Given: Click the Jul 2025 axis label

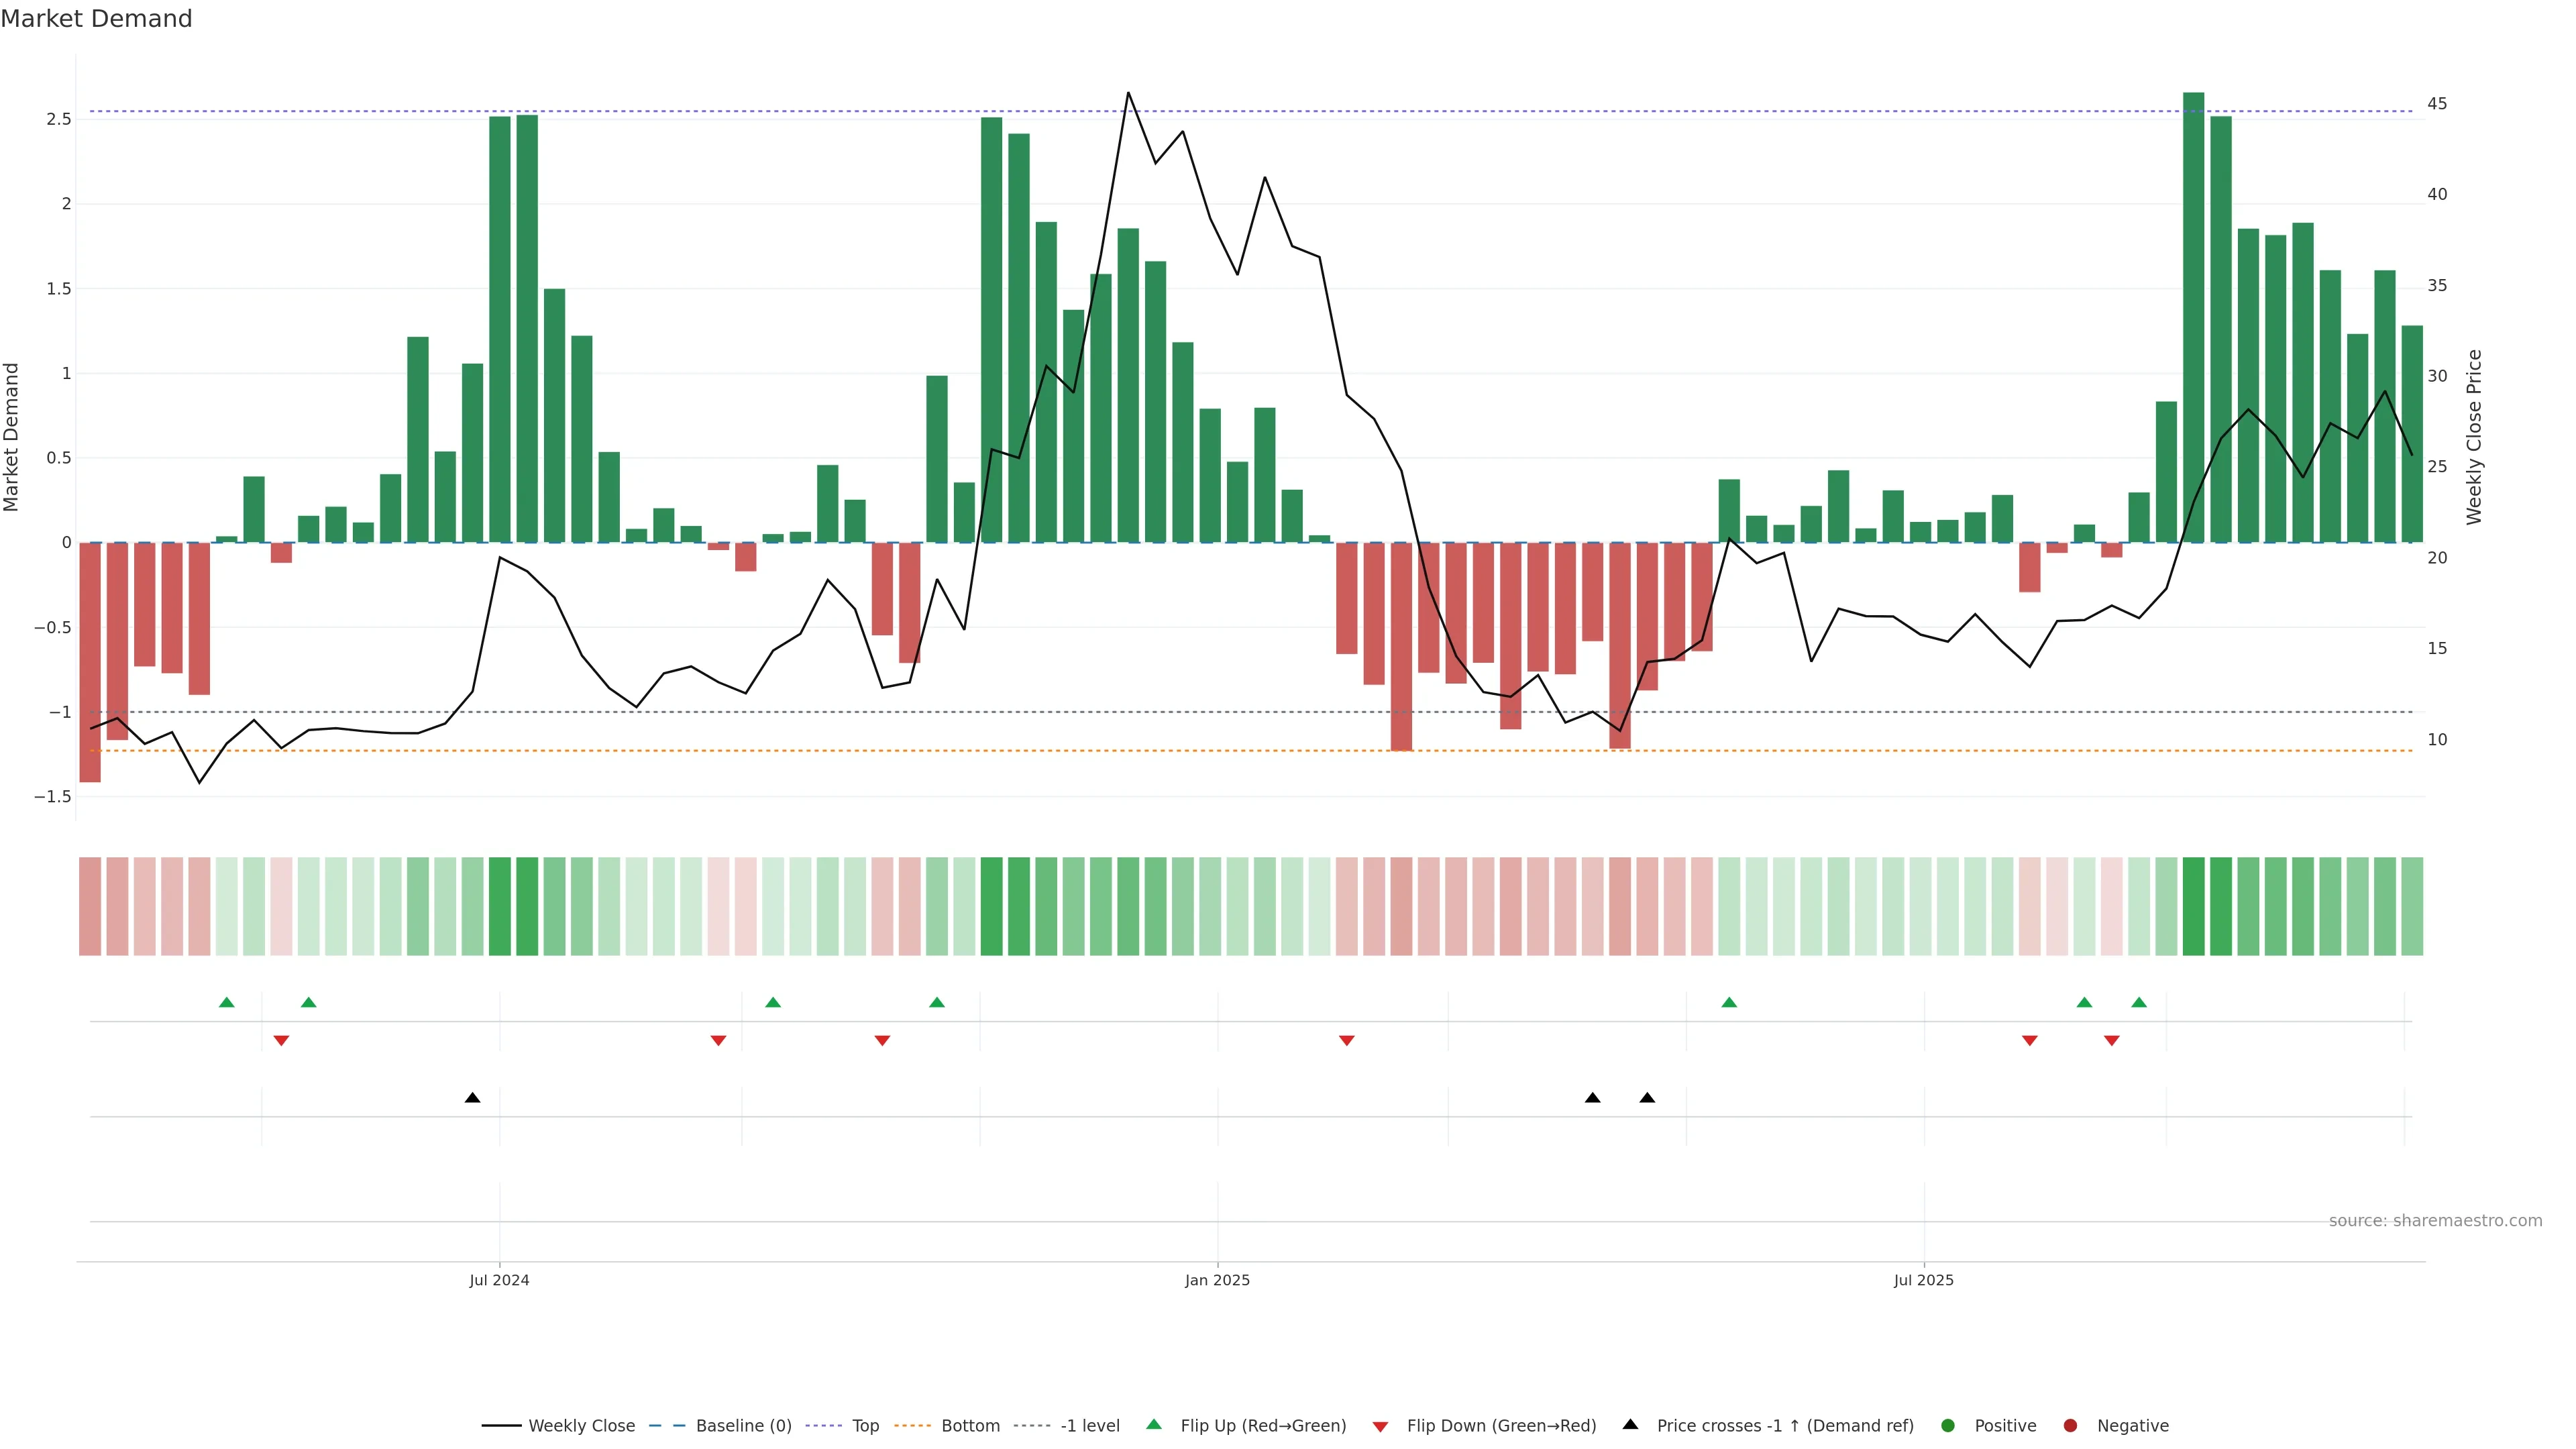Looking at the screenshot, I should (x=1923, y=1280).
